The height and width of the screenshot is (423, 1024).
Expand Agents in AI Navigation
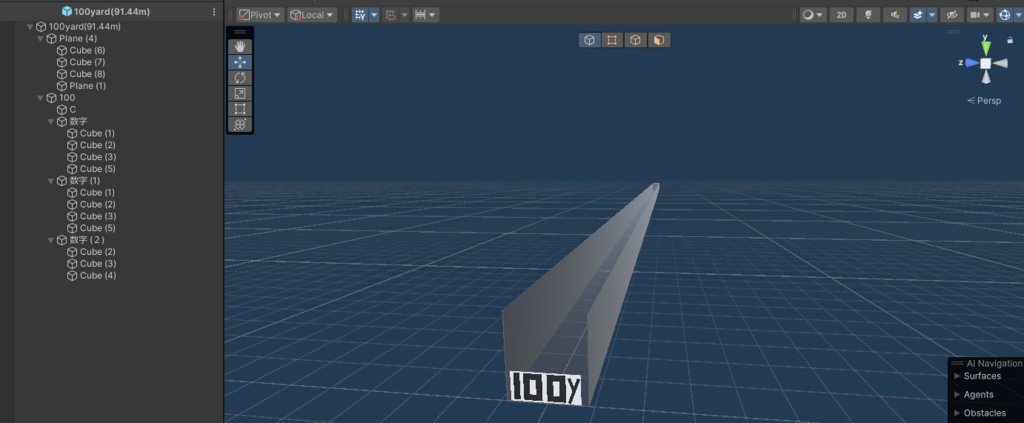(957, 394)
